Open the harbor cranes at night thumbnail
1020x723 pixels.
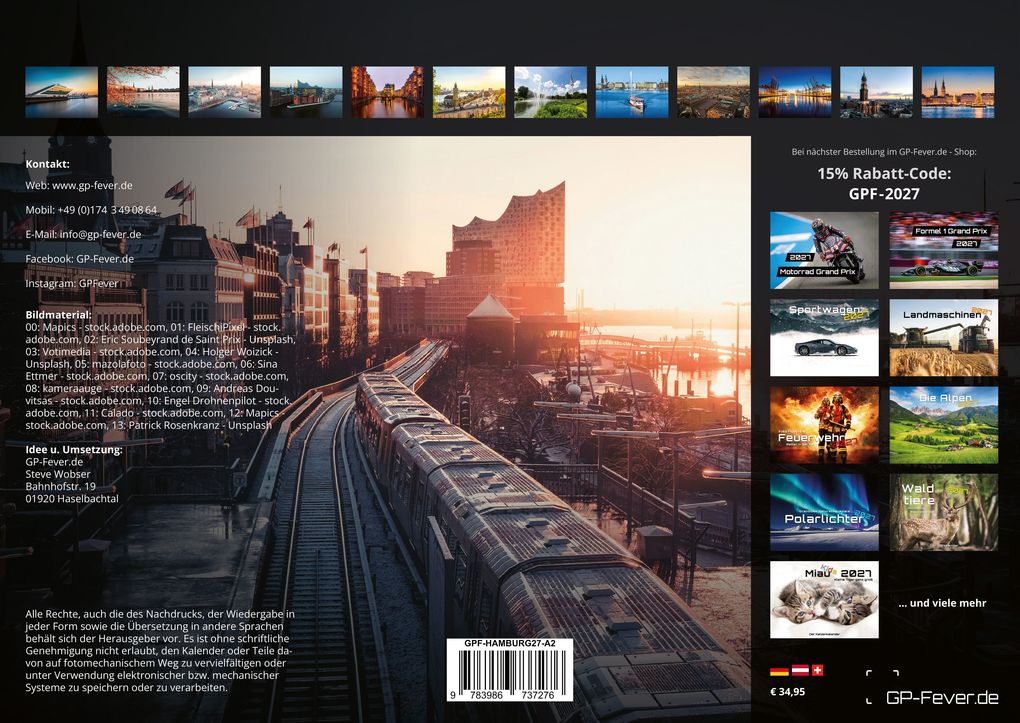point(795,92)
